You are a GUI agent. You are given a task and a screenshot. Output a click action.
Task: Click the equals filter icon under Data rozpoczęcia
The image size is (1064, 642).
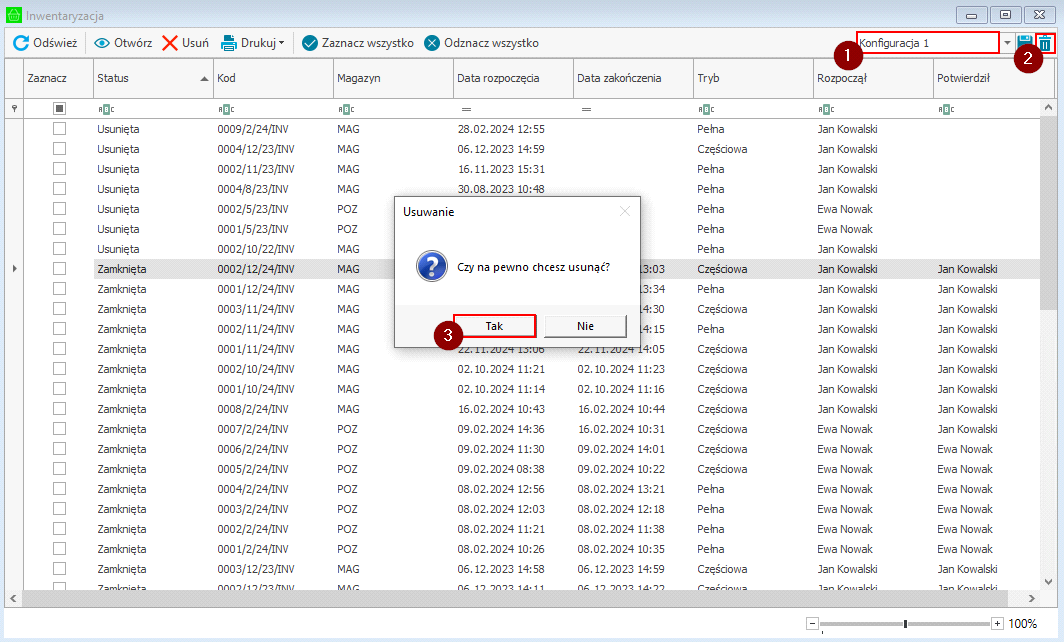coord(466,109)
